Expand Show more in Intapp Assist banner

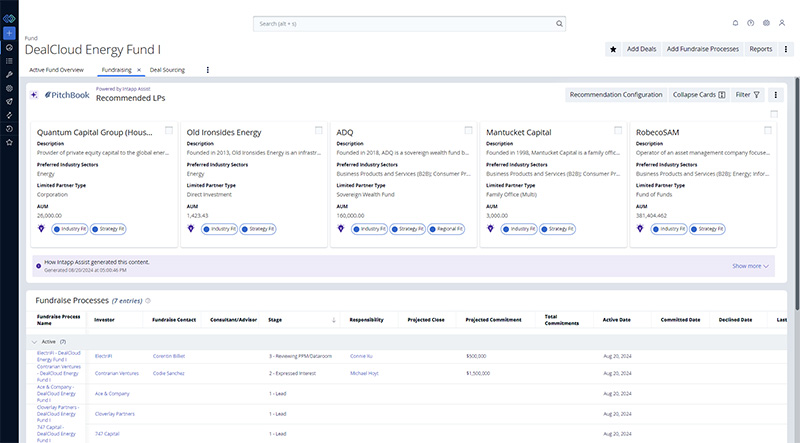[750, 266]
